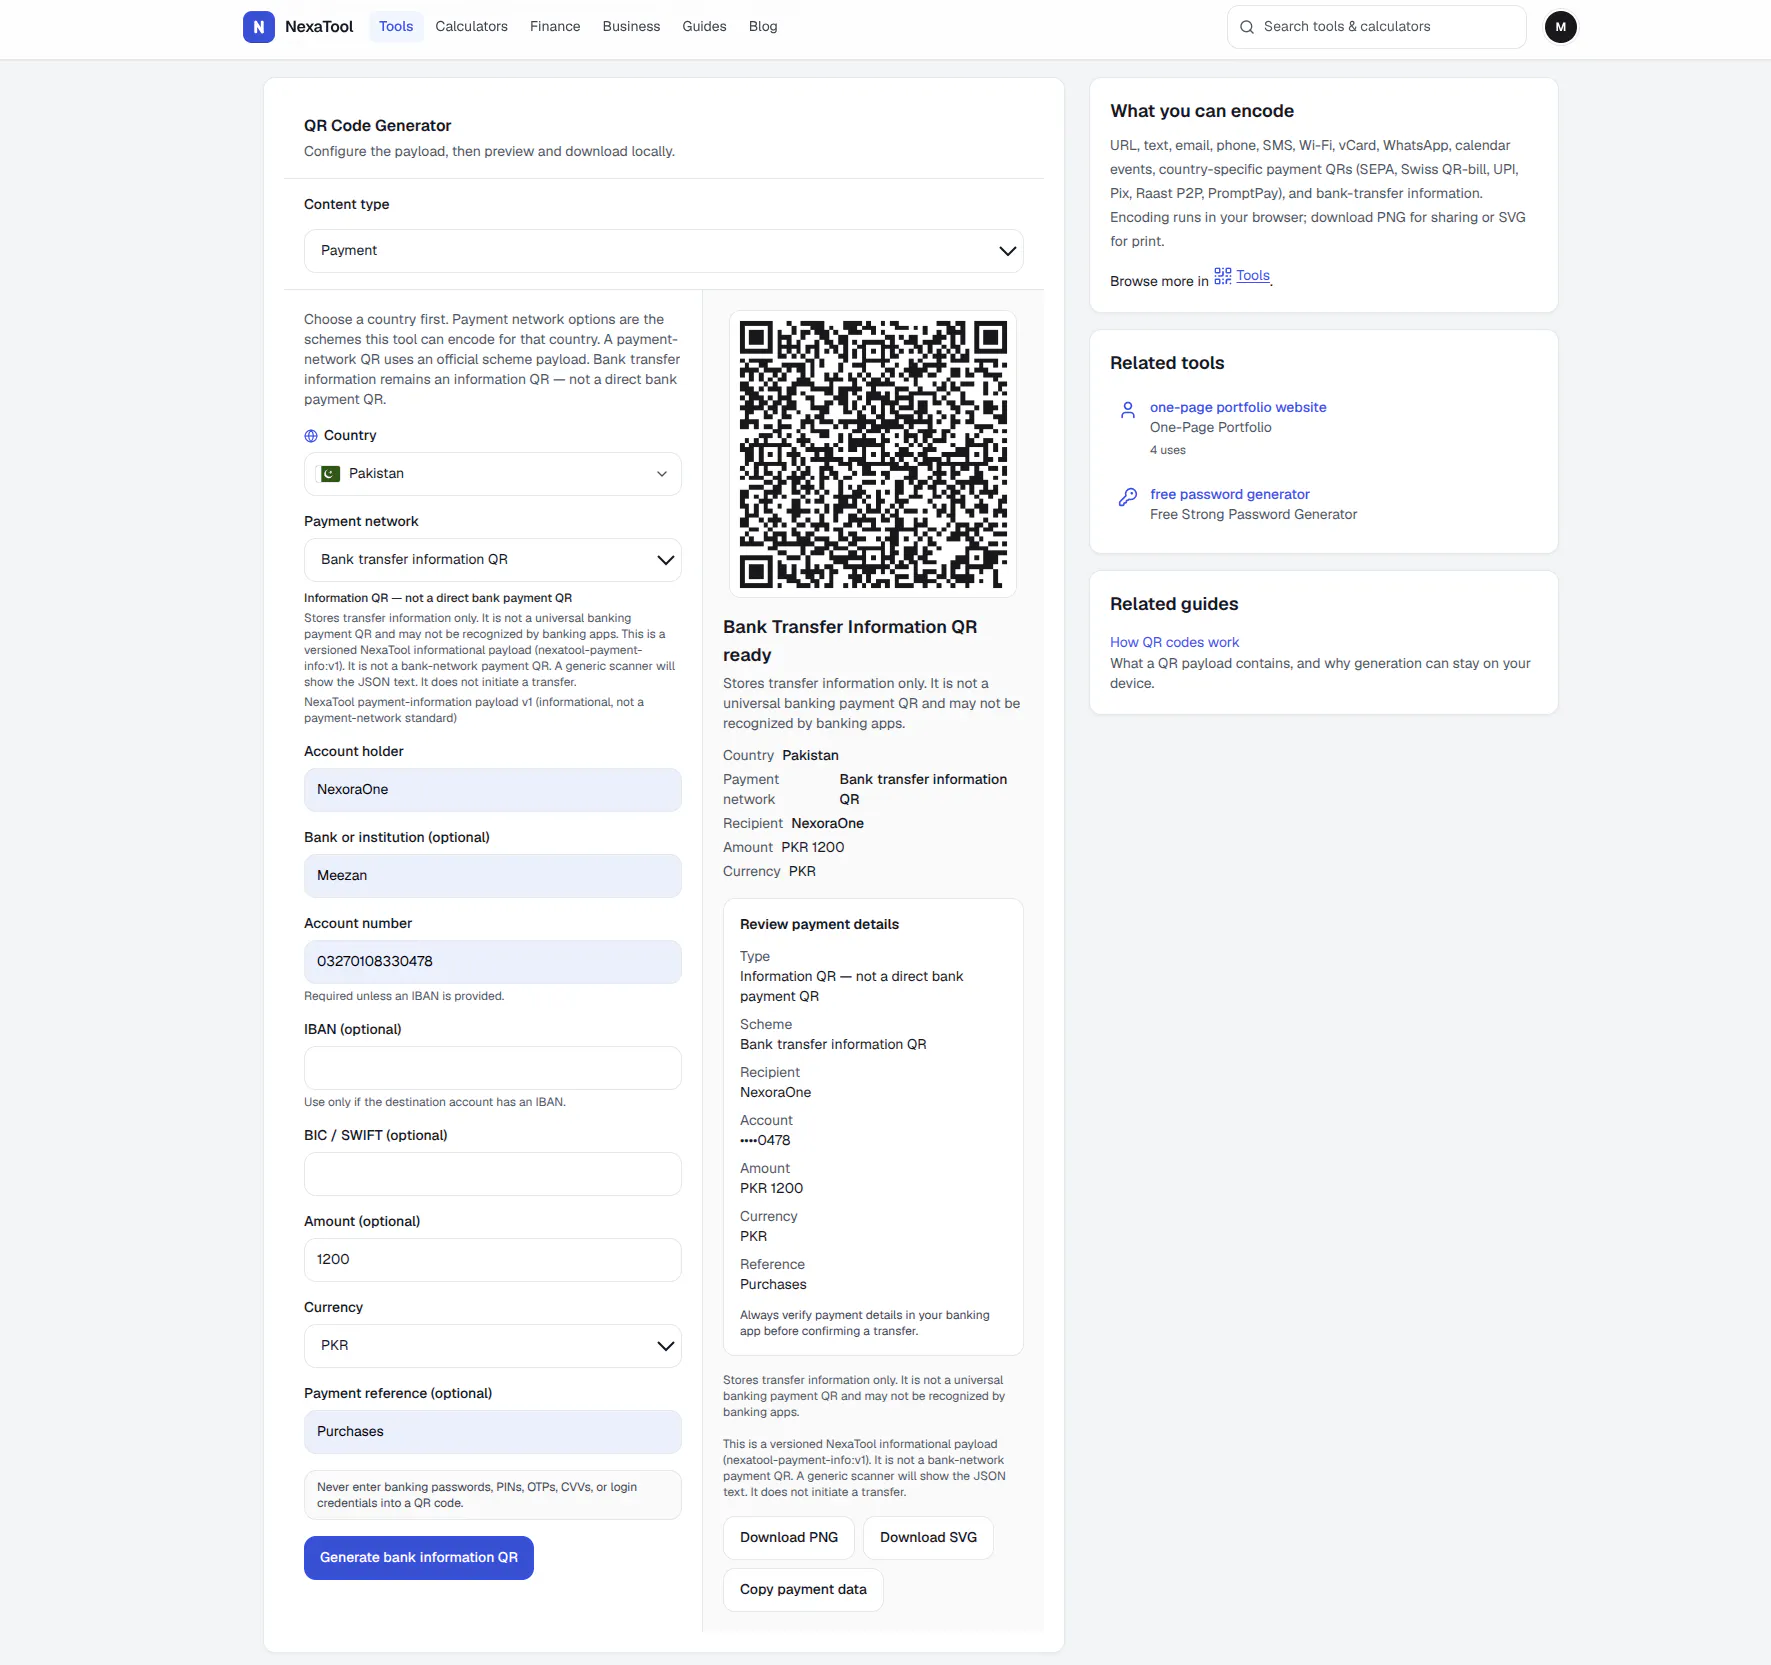Click the Amount input showing 1200

coord(493,1260)
